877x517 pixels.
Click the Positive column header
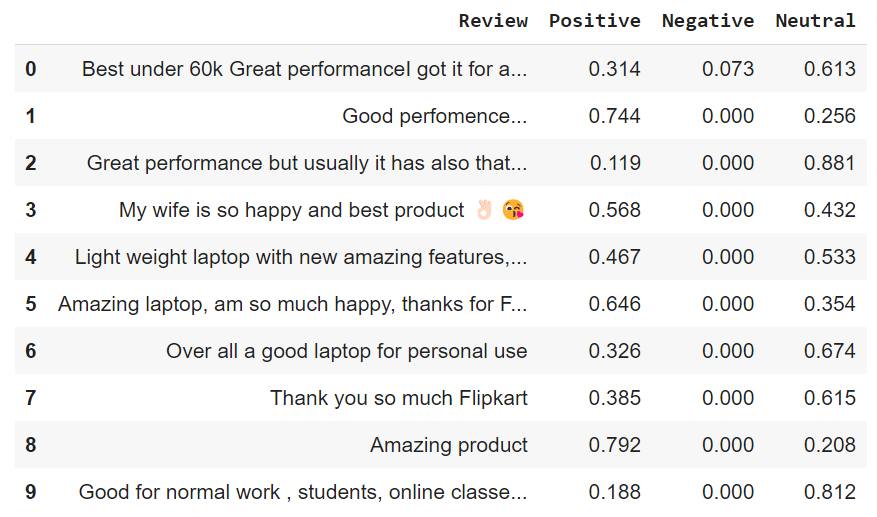pyautogui.click(x=595, y=21)
